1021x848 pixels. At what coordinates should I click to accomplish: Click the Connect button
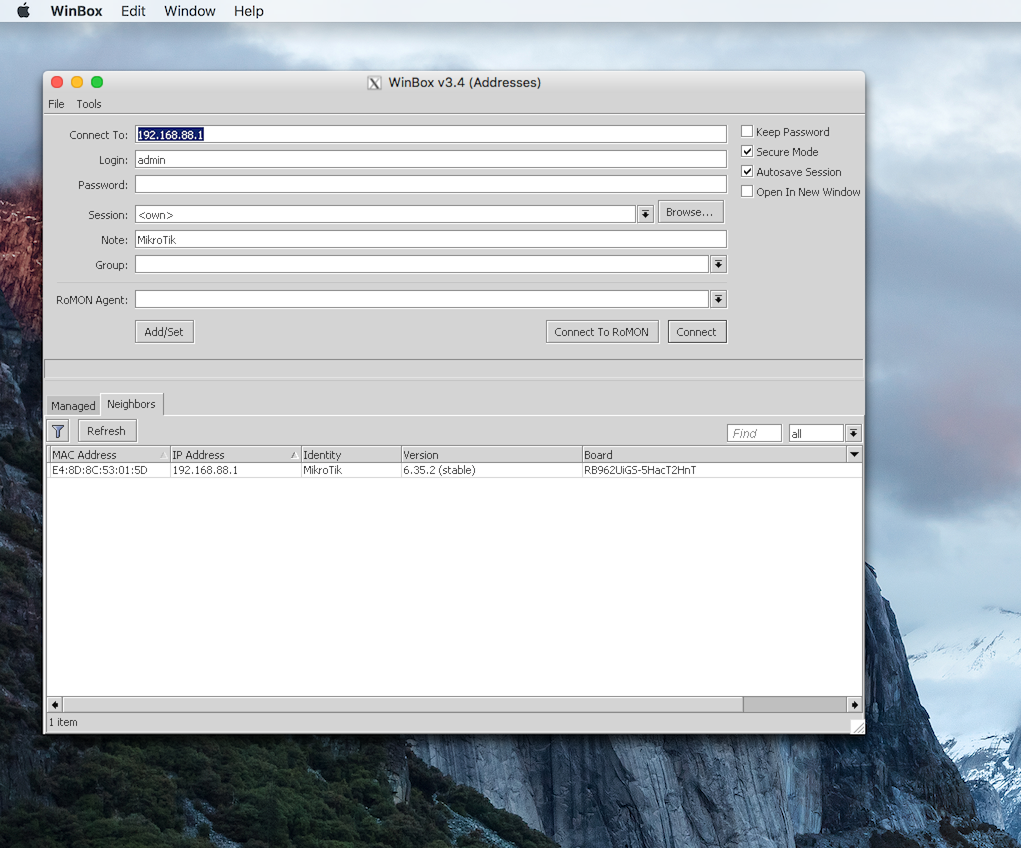[x=696, y=332]
